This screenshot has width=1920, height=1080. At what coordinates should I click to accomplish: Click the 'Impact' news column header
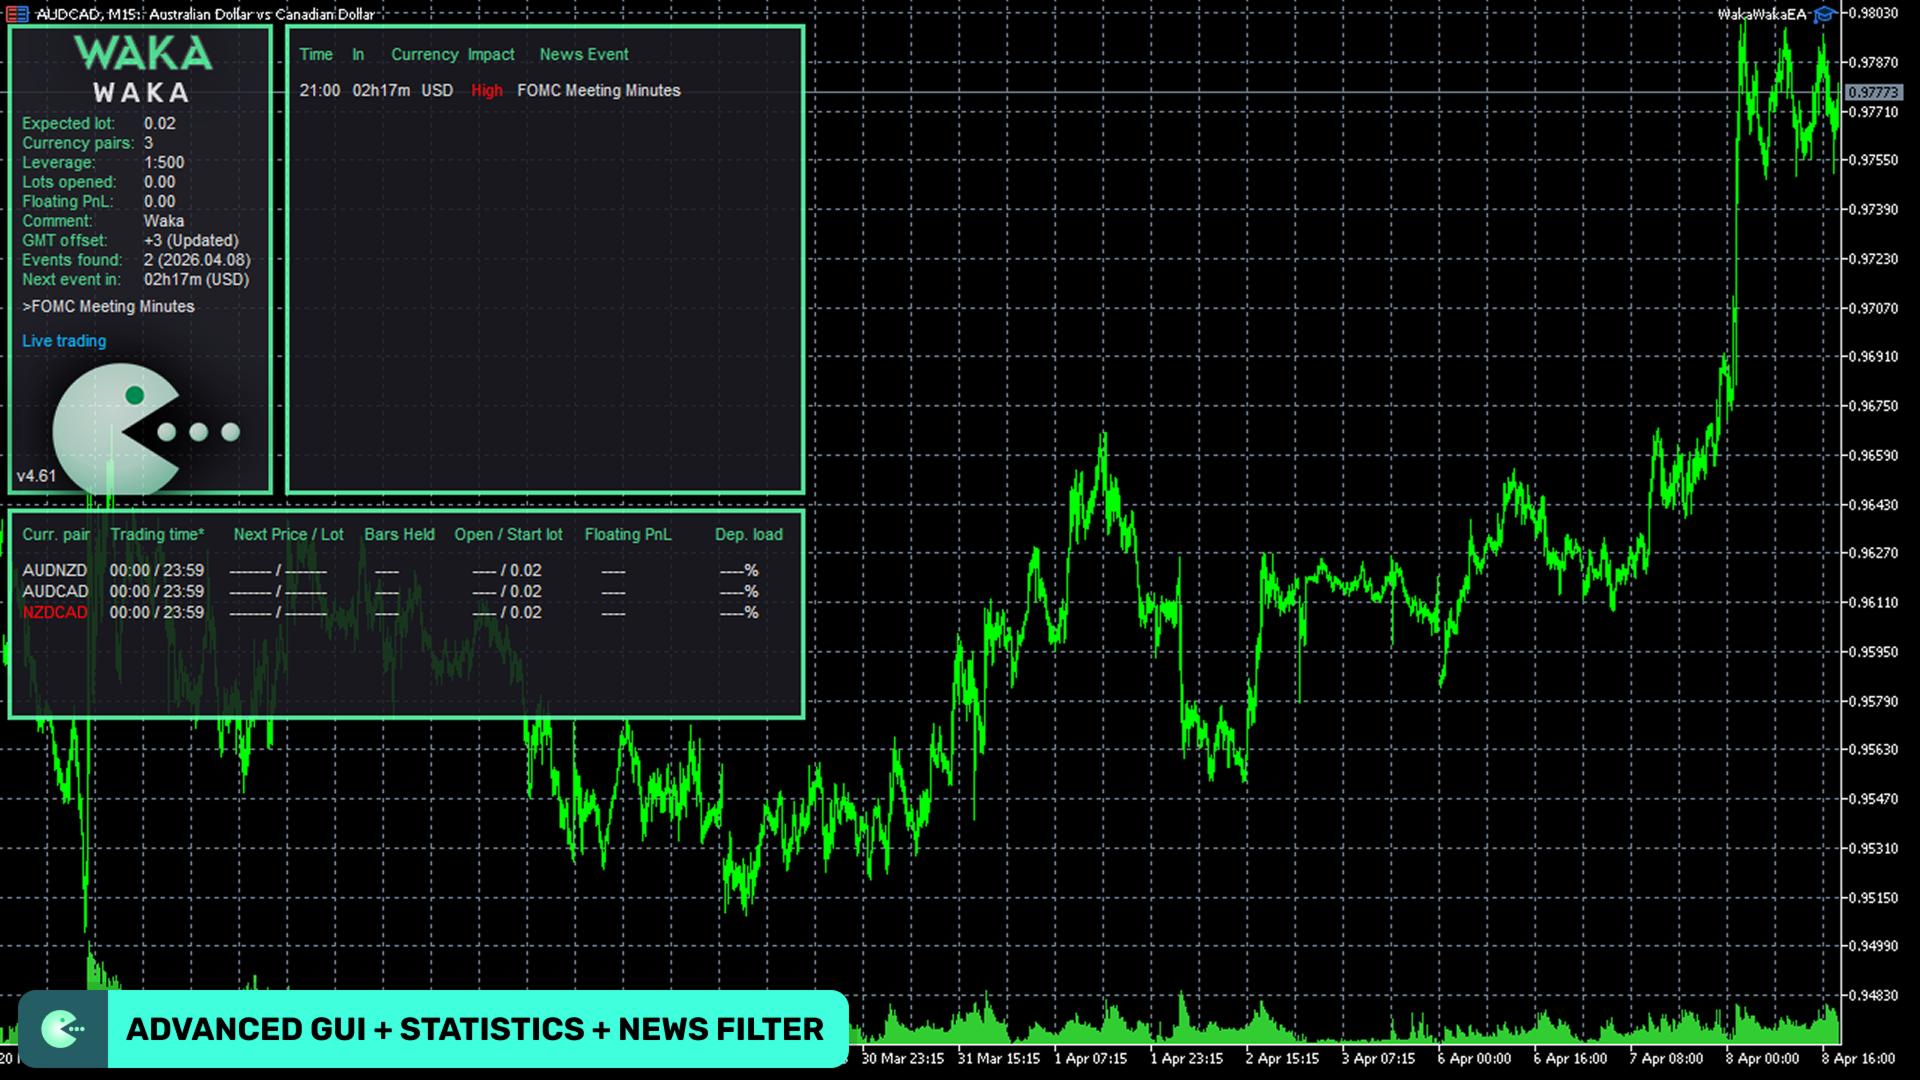[491, 55]
